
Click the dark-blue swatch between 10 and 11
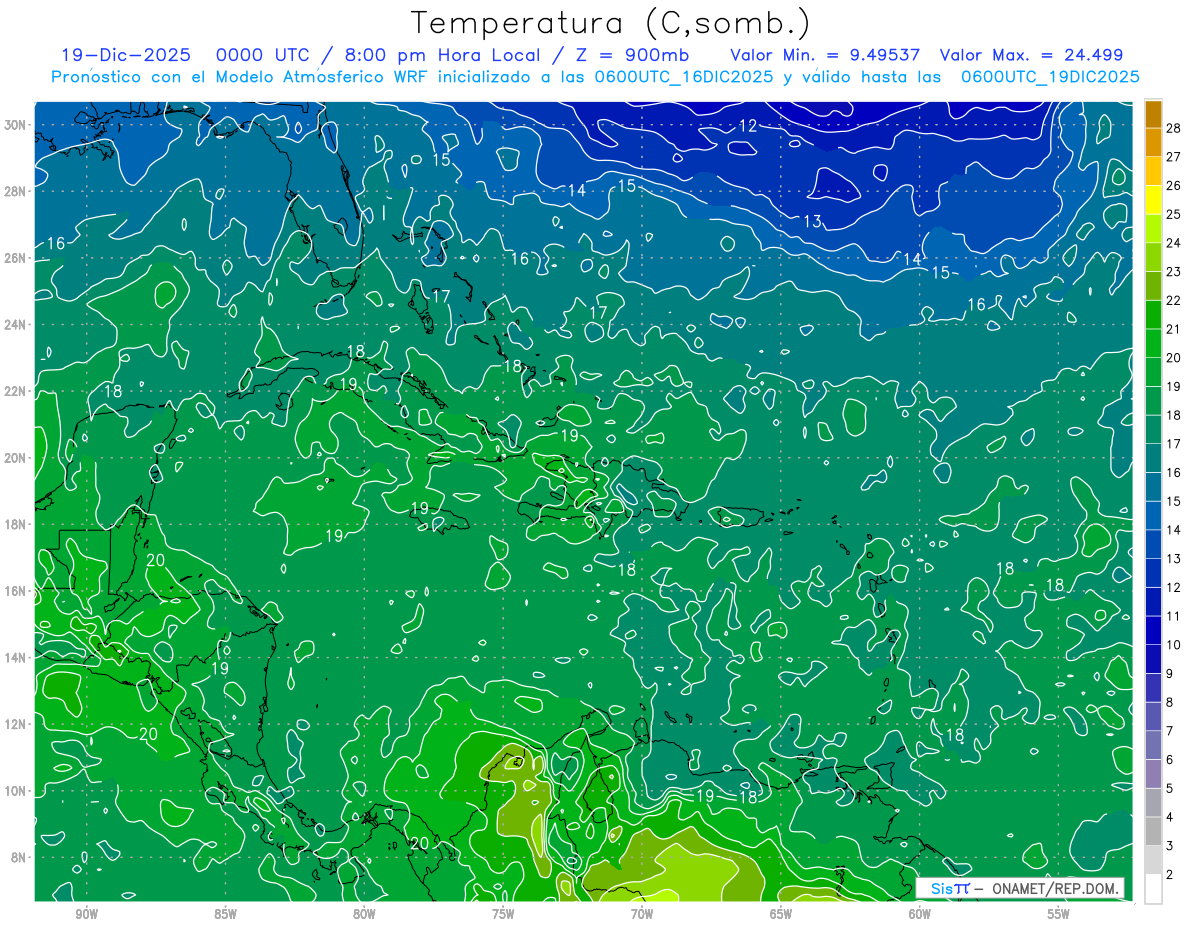click(x=1153, y=630)
